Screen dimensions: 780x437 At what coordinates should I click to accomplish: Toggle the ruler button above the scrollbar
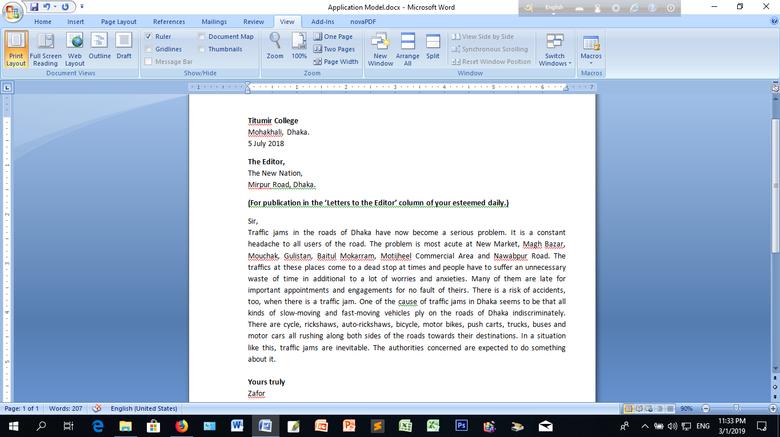(x=775, y=88)
